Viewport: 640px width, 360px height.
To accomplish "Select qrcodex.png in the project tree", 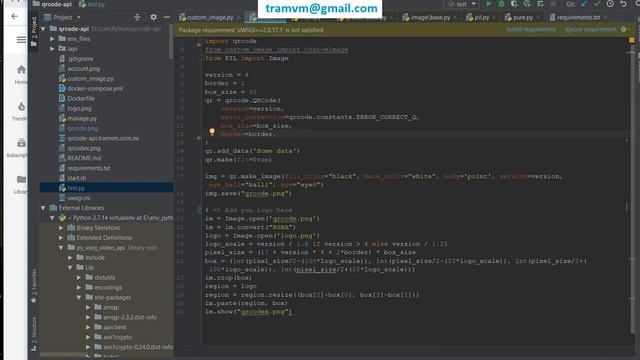I will pyautogui.click(x=80, y=148).
